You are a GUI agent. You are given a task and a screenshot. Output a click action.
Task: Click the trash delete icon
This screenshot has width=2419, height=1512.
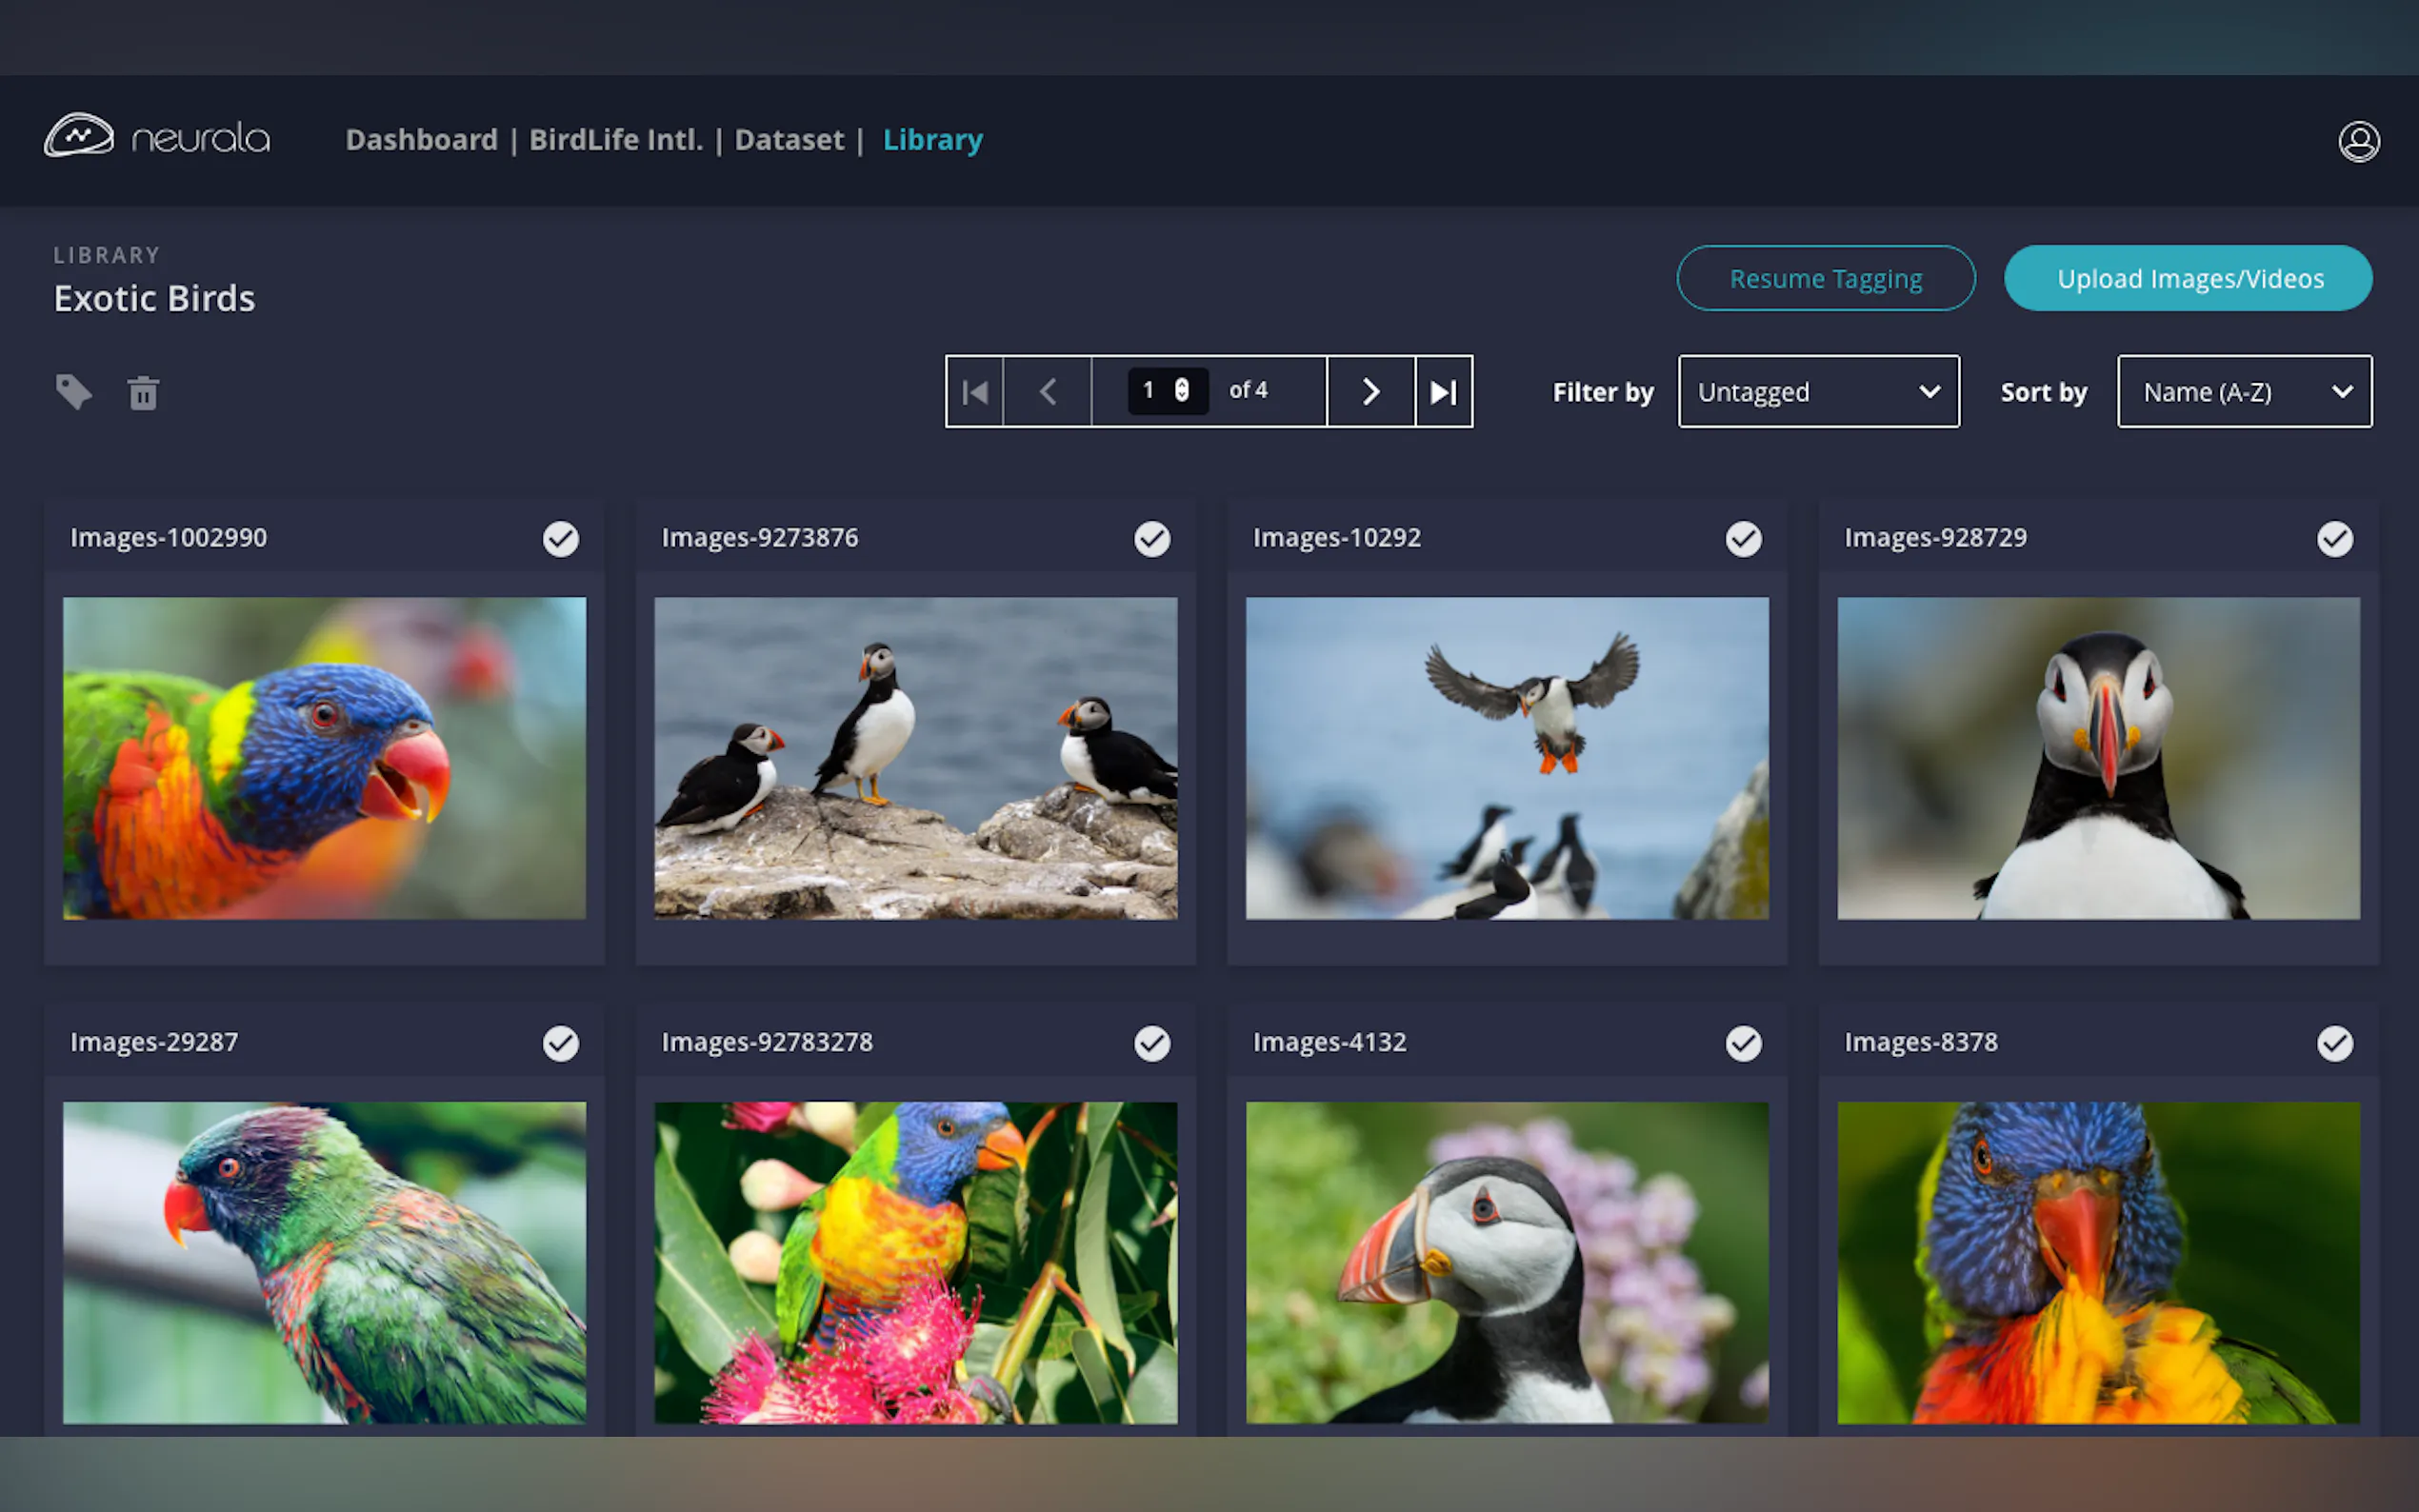(143, 392)
